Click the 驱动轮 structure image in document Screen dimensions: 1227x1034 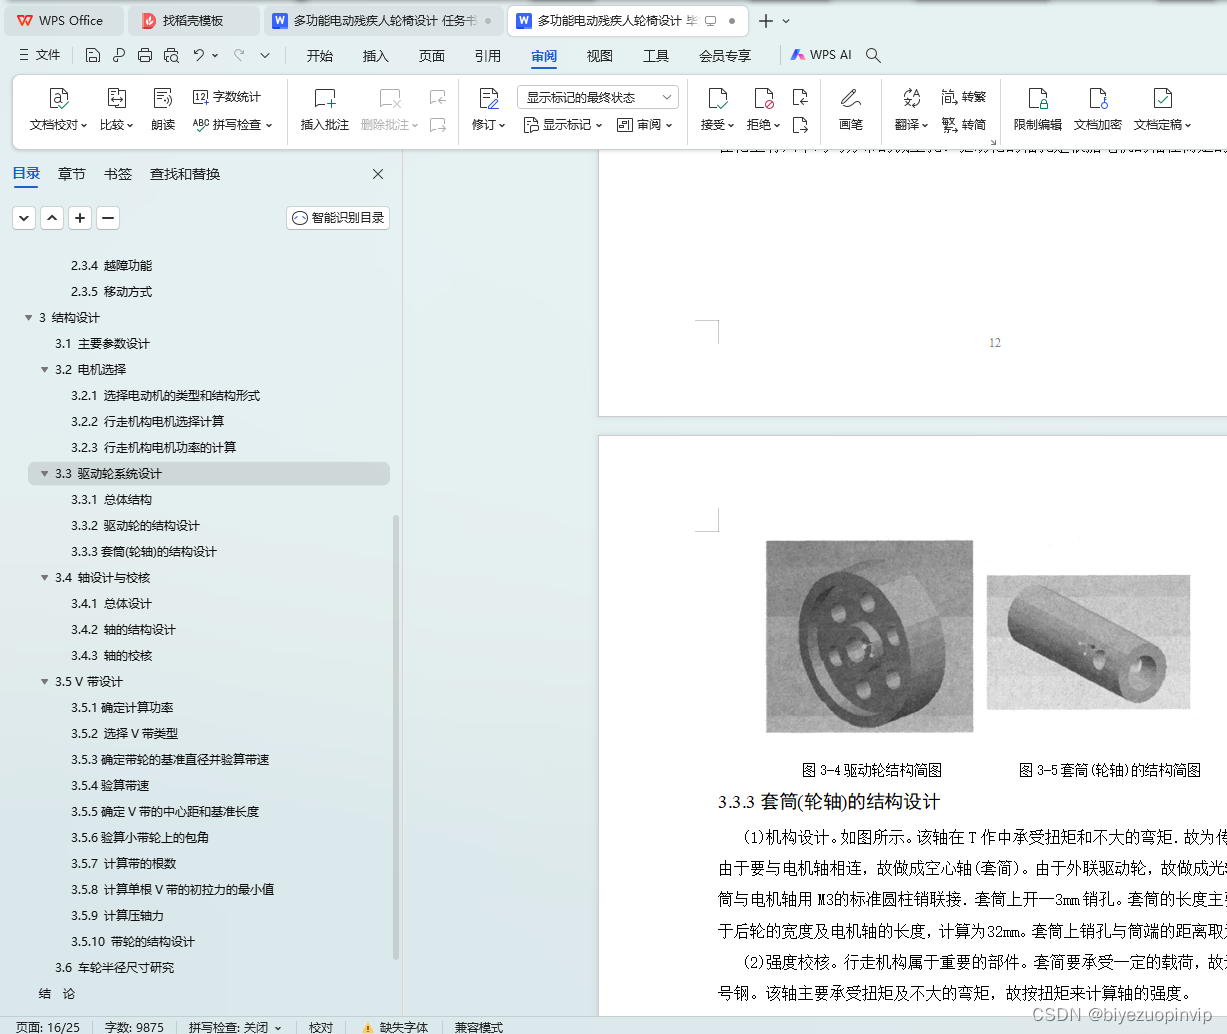tap(869, 636)
